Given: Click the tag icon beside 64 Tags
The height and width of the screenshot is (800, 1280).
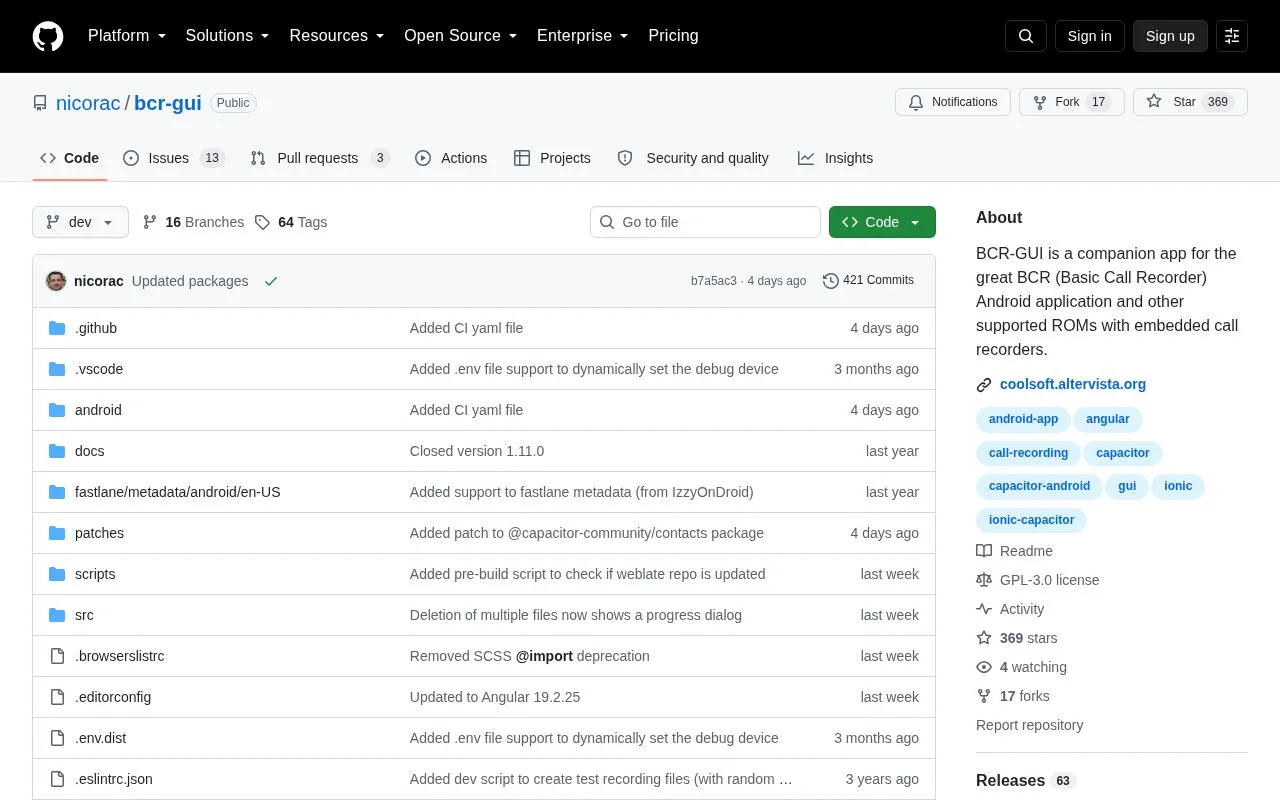Looking at the screenshot, I should click(x=262, y=222).
